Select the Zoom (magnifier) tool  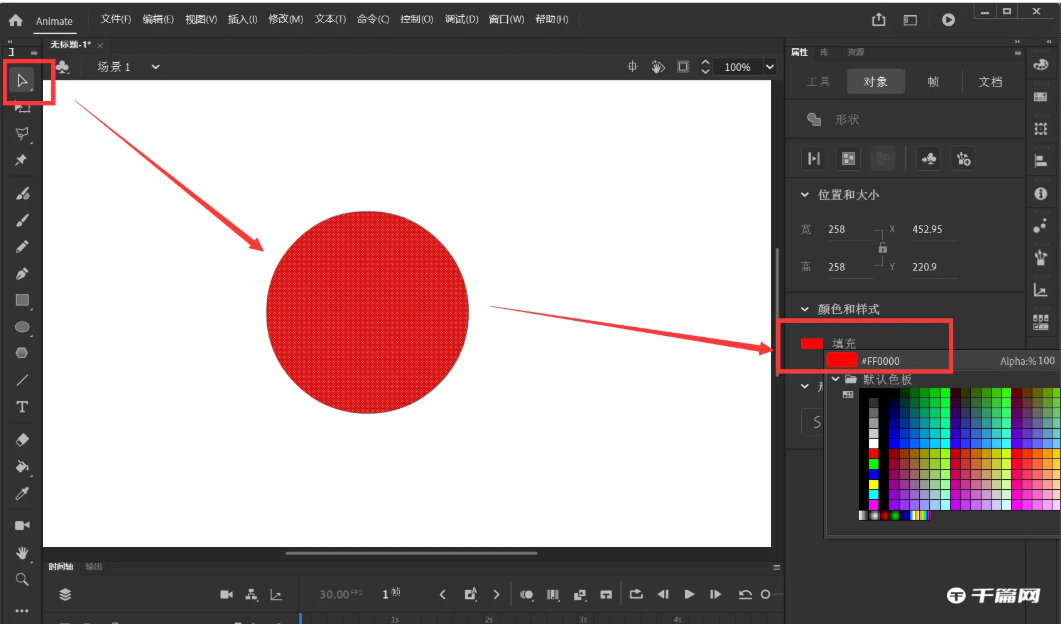coord(22,578)
